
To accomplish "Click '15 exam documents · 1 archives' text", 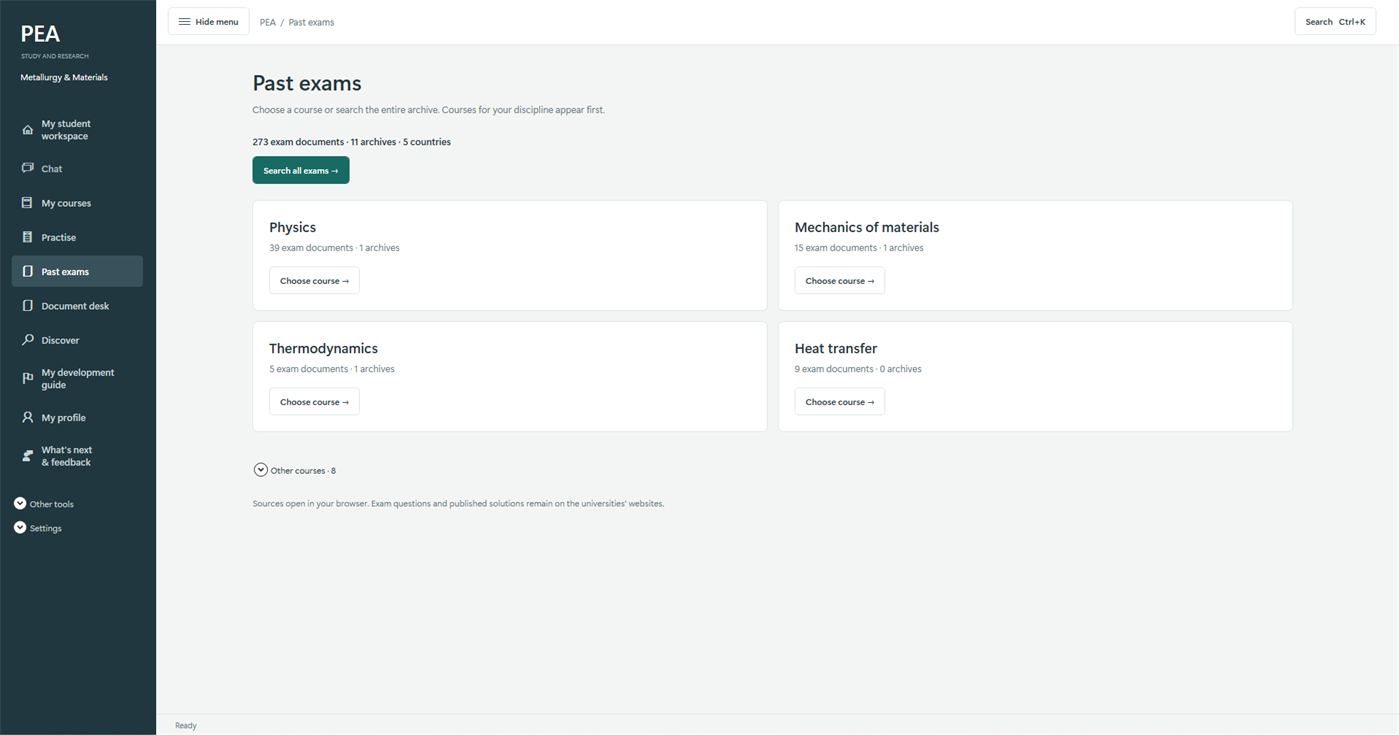I will click(859, 248).
